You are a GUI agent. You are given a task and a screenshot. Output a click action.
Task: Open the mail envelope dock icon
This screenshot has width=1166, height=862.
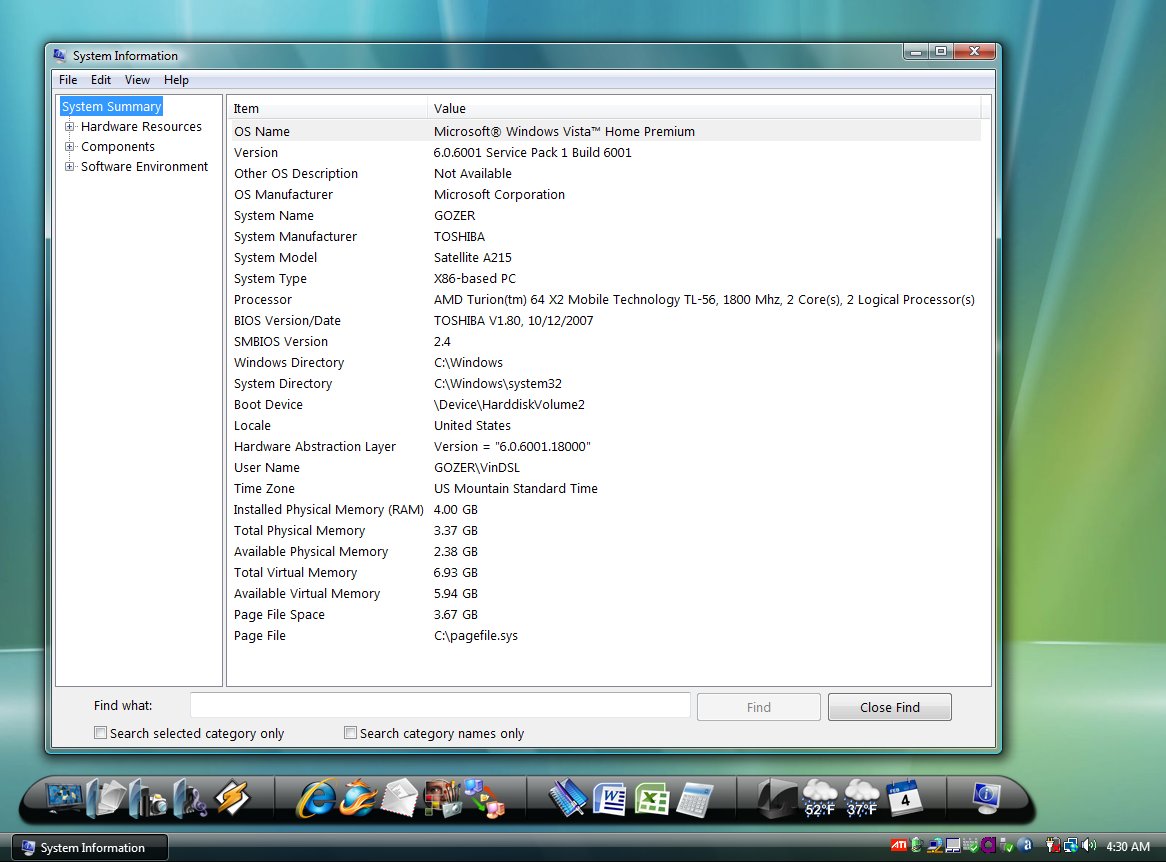[401, 799]
